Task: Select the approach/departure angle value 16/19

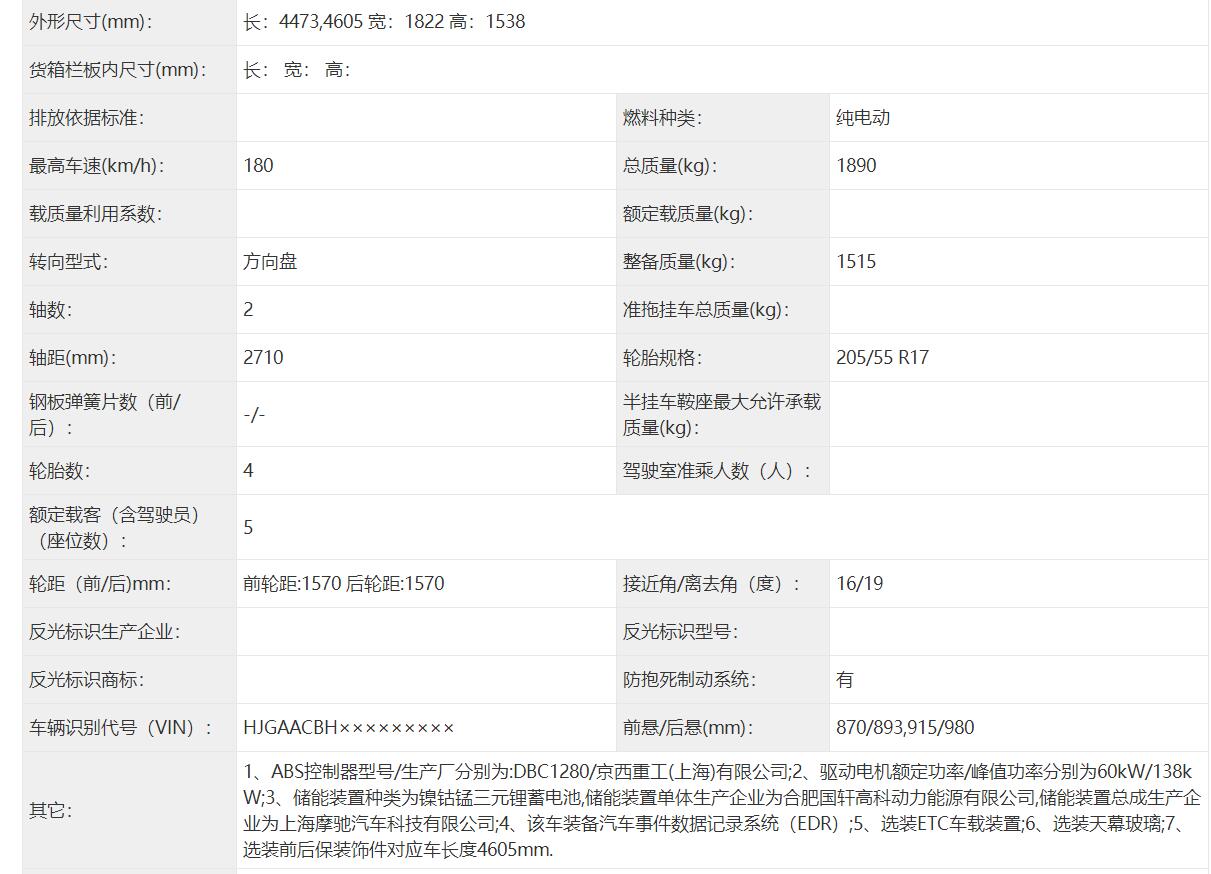Action: pyautogui.click(x=860, y=584)
